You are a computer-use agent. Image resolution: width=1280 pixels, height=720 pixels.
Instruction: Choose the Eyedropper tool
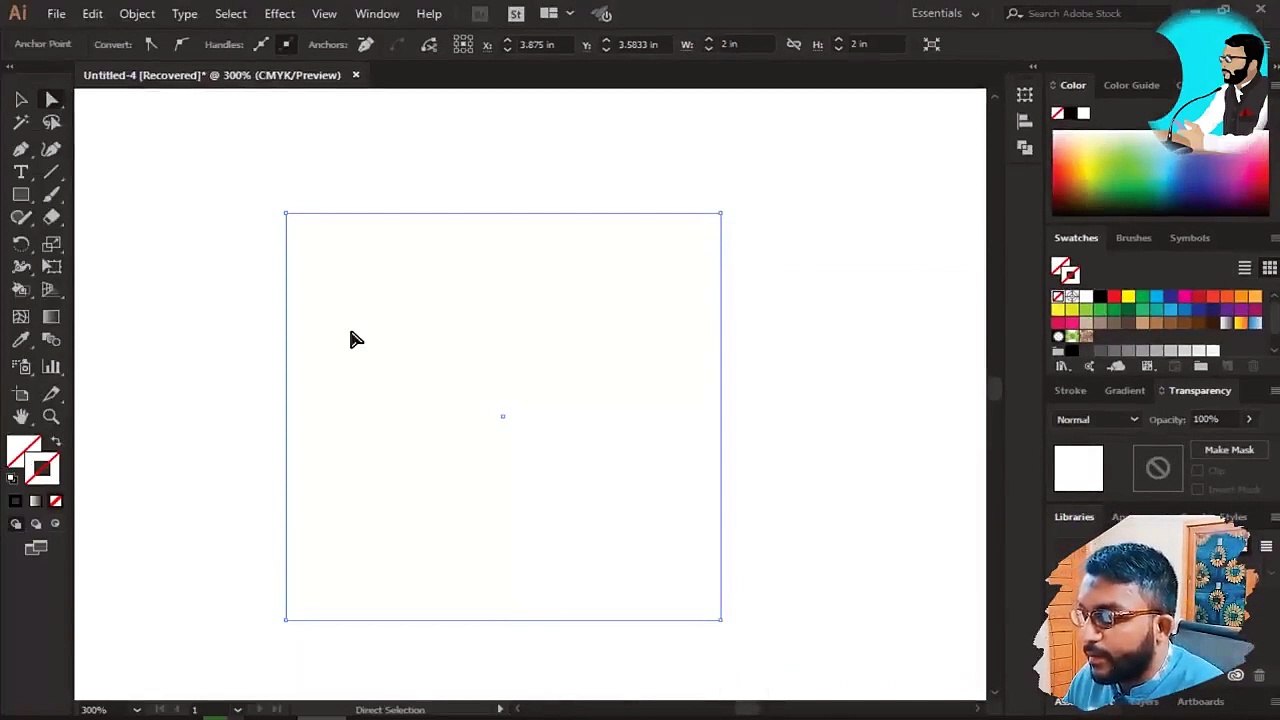[21, 340]
